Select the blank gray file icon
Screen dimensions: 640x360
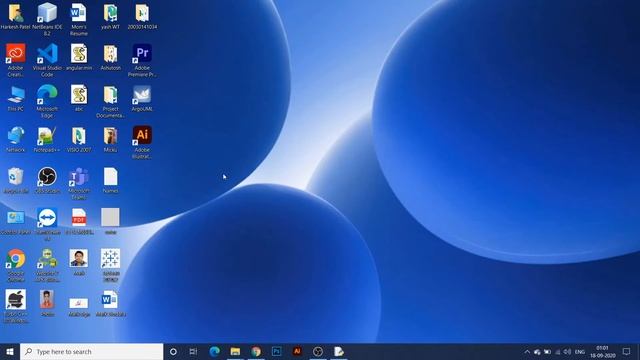(110, 218)
